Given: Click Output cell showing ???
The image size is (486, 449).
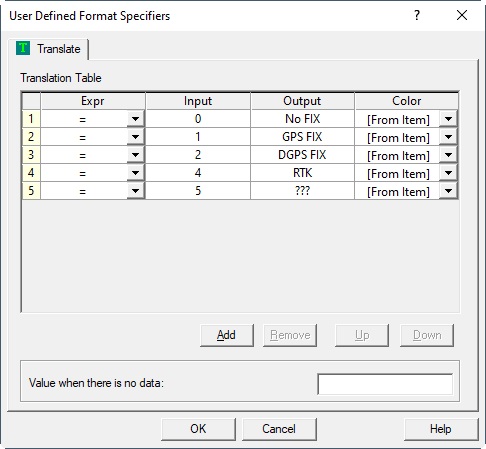Looking at the screenshot, I should [302, 191].
